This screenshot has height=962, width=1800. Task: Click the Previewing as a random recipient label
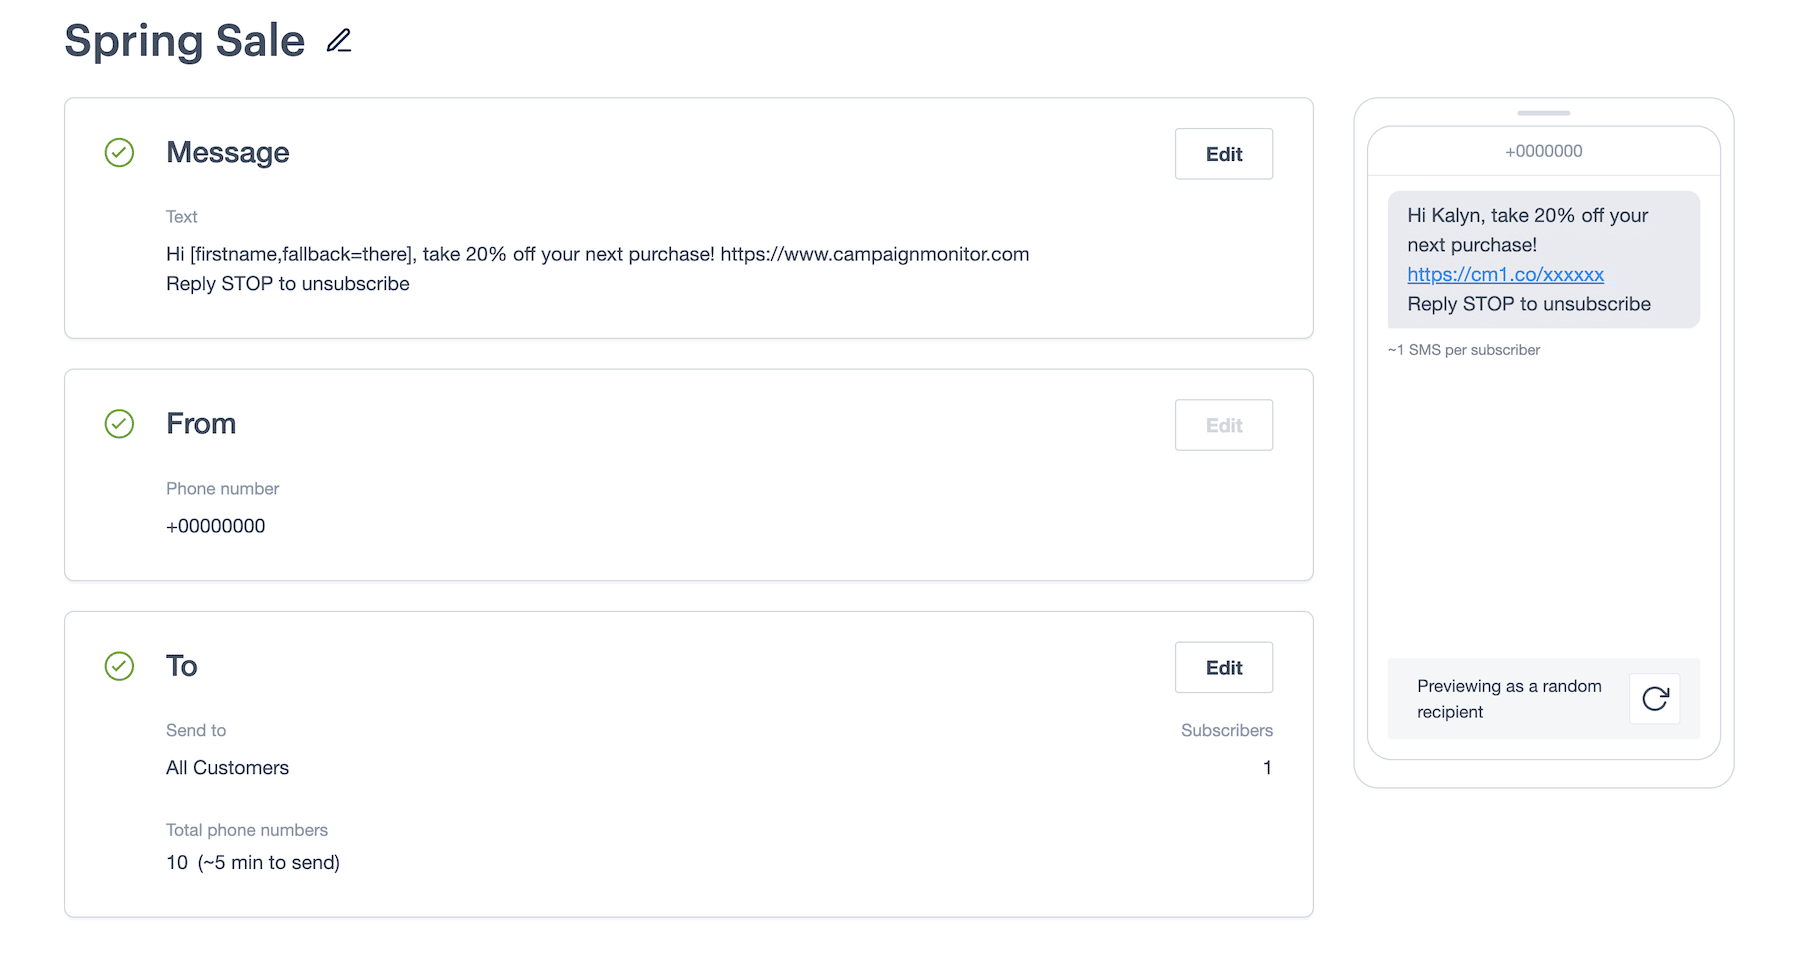1508,699
